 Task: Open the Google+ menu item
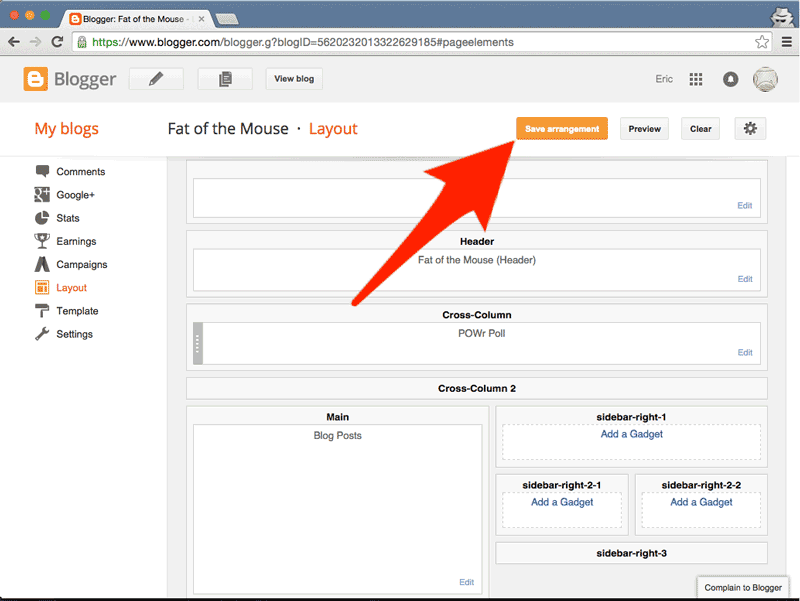coord(76,195)
